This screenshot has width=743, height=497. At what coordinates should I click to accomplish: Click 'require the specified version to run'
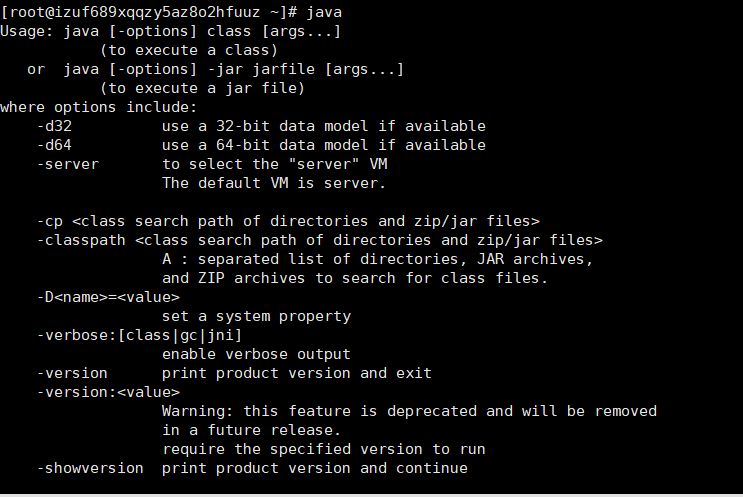pyautogui.click(x=323, y=449)
